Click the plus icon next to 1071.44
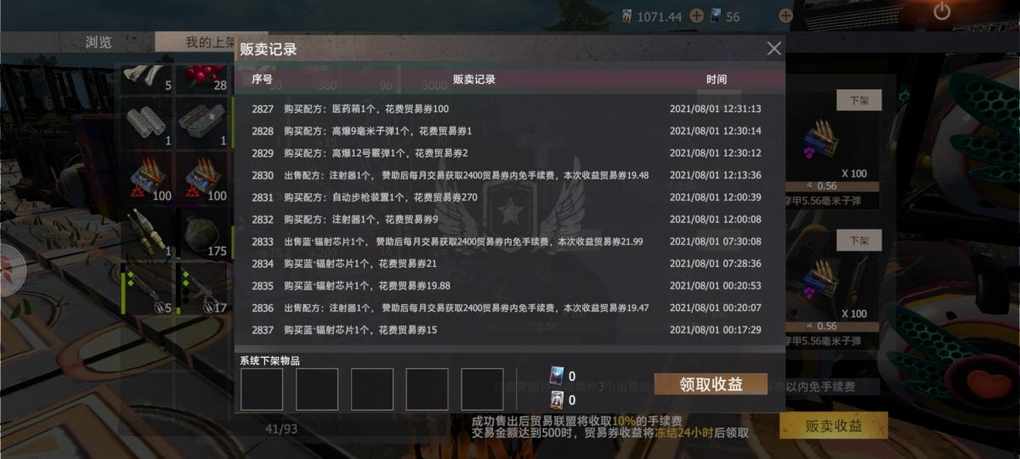Screen dimensions: 1020x459 tap(696, 16)
